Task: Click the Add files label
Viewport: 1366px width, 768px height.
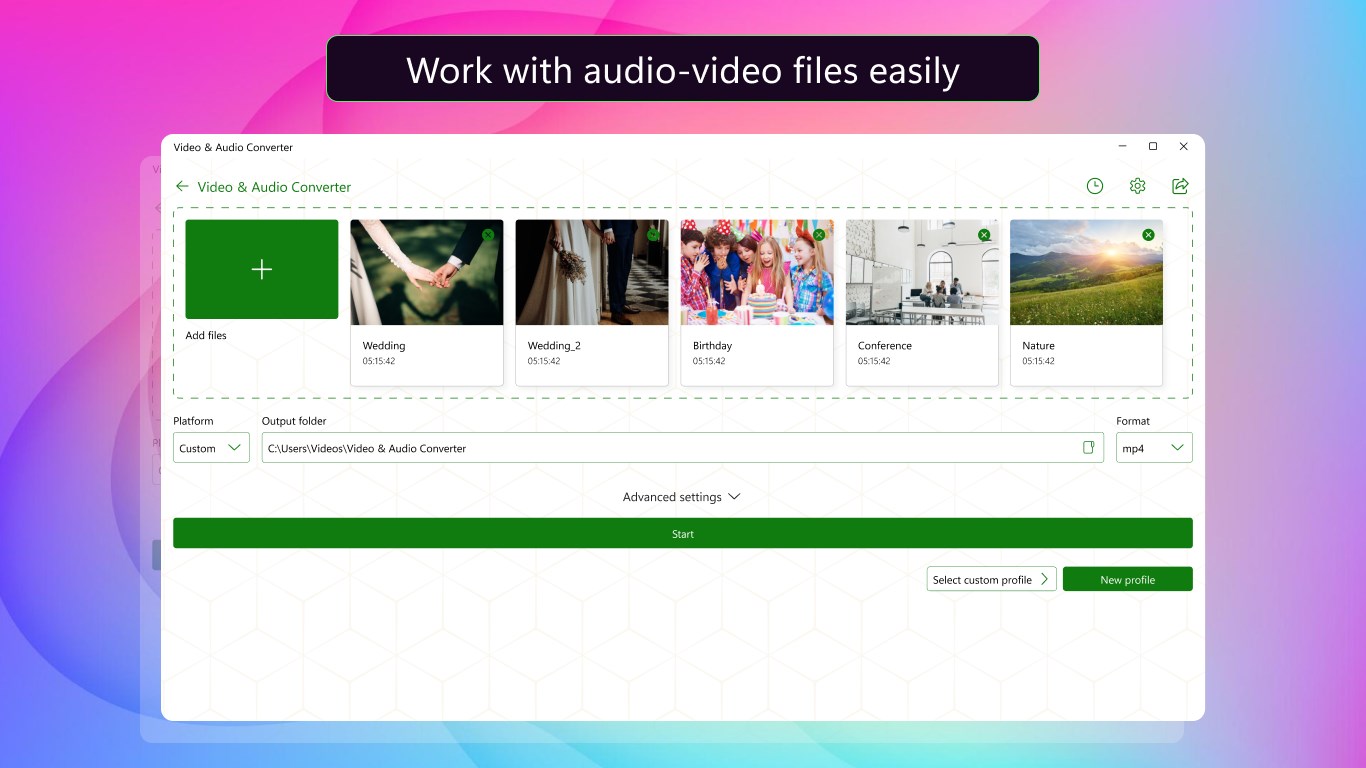Action: coord(206,336)
